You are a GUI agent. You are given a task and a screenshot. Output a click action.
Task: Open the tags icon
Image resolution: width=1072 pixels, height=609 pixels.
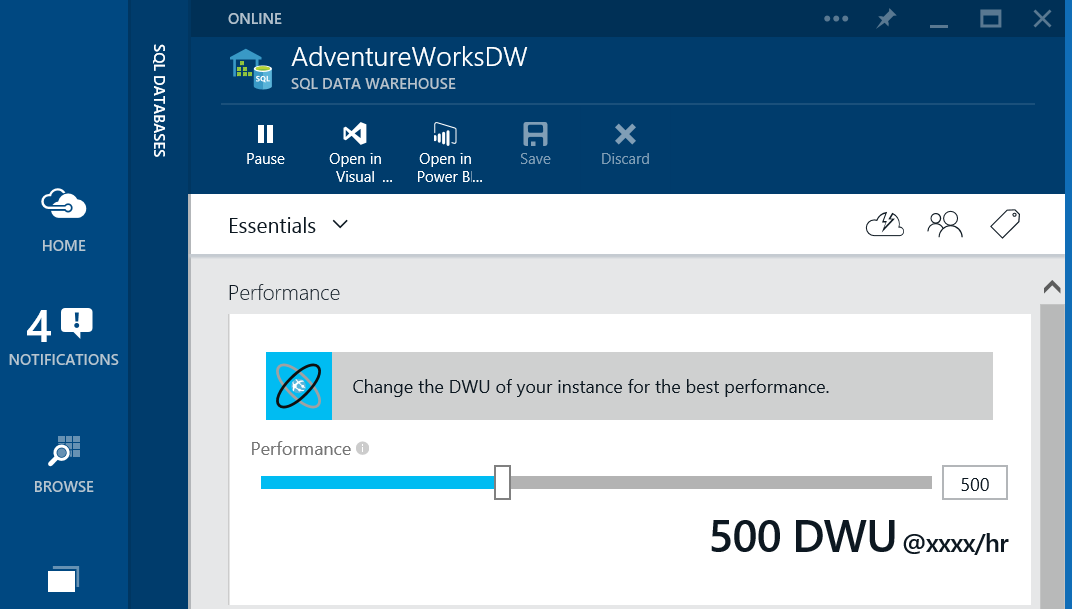(1005, 224)
